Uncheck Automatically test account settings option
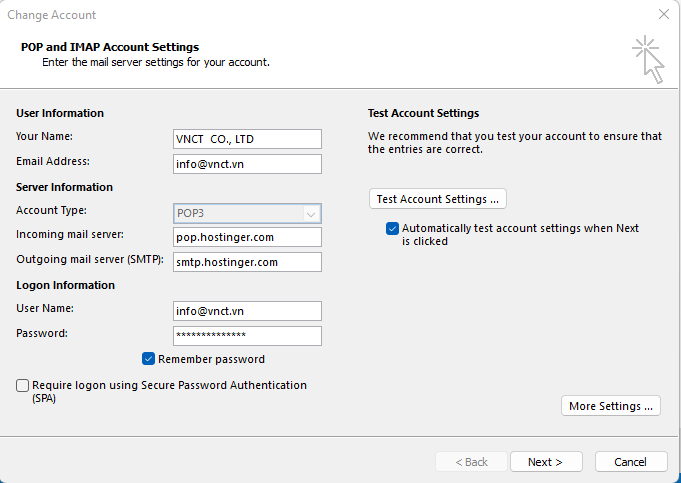 (393, 228)
